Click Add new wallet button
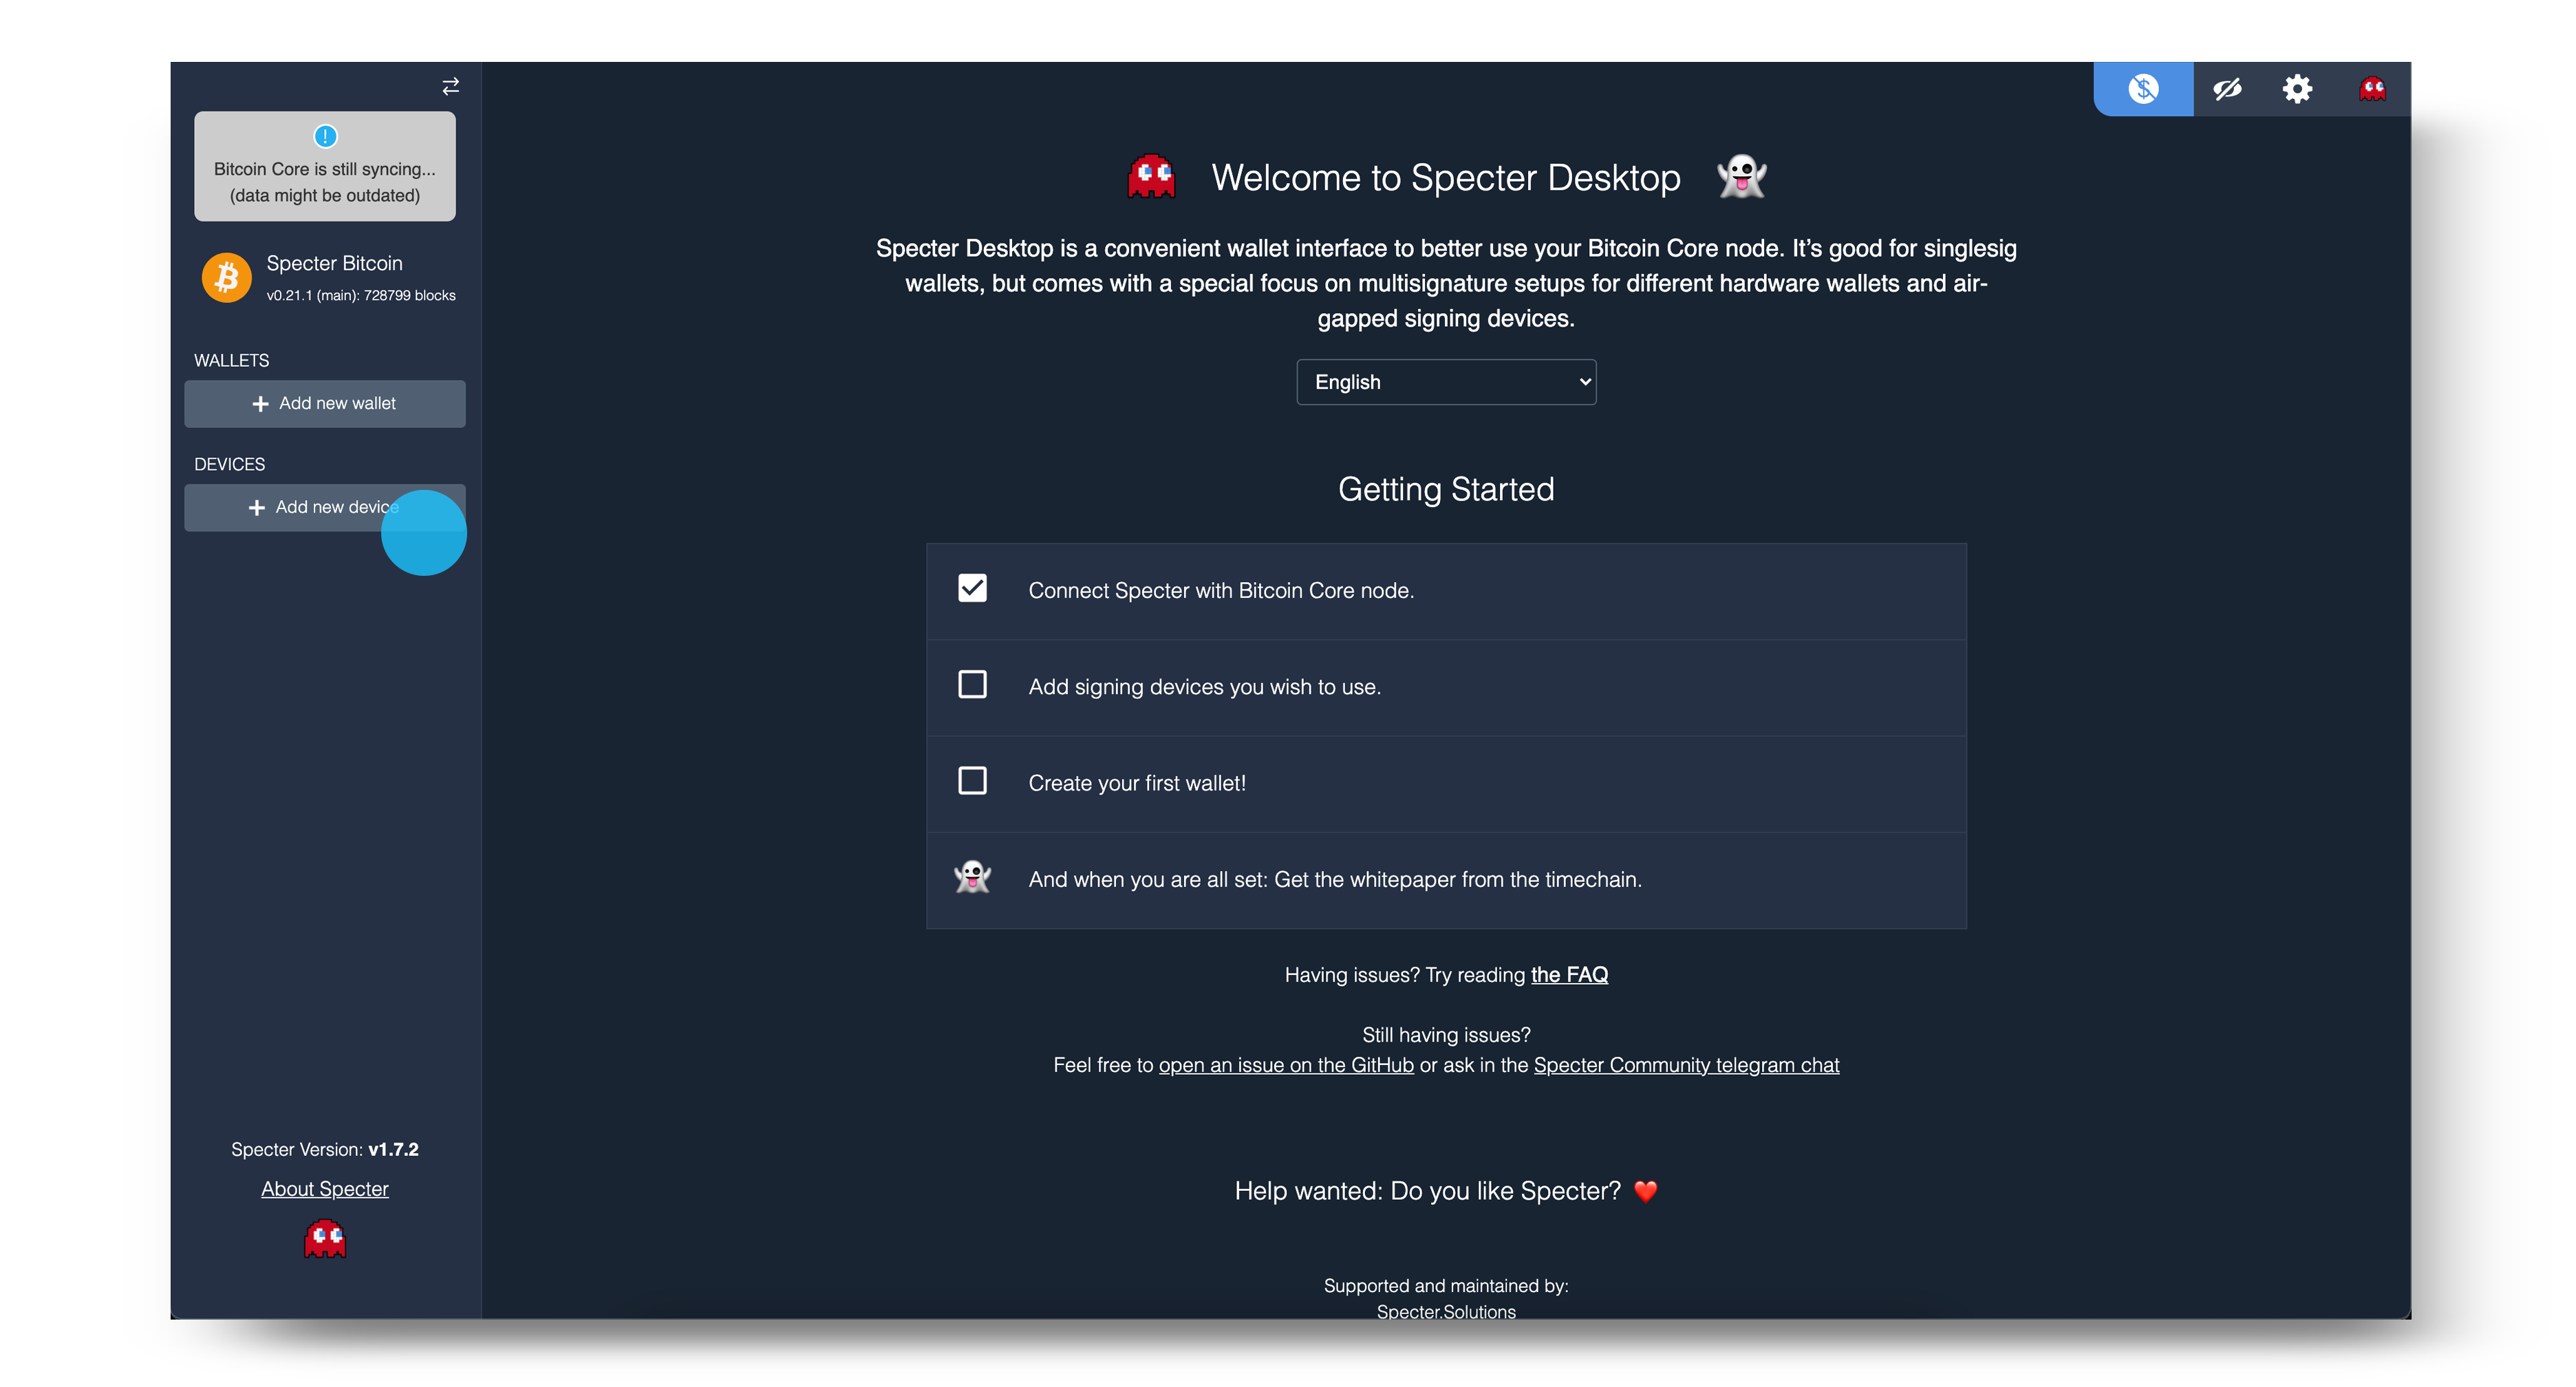Screen dimensions: 2576x1387 tap(325, 404)
